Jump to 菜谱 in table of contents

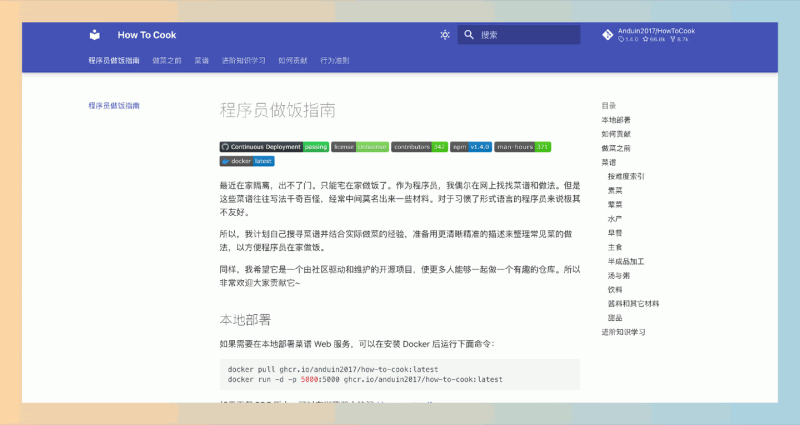(x=609, y=162)
